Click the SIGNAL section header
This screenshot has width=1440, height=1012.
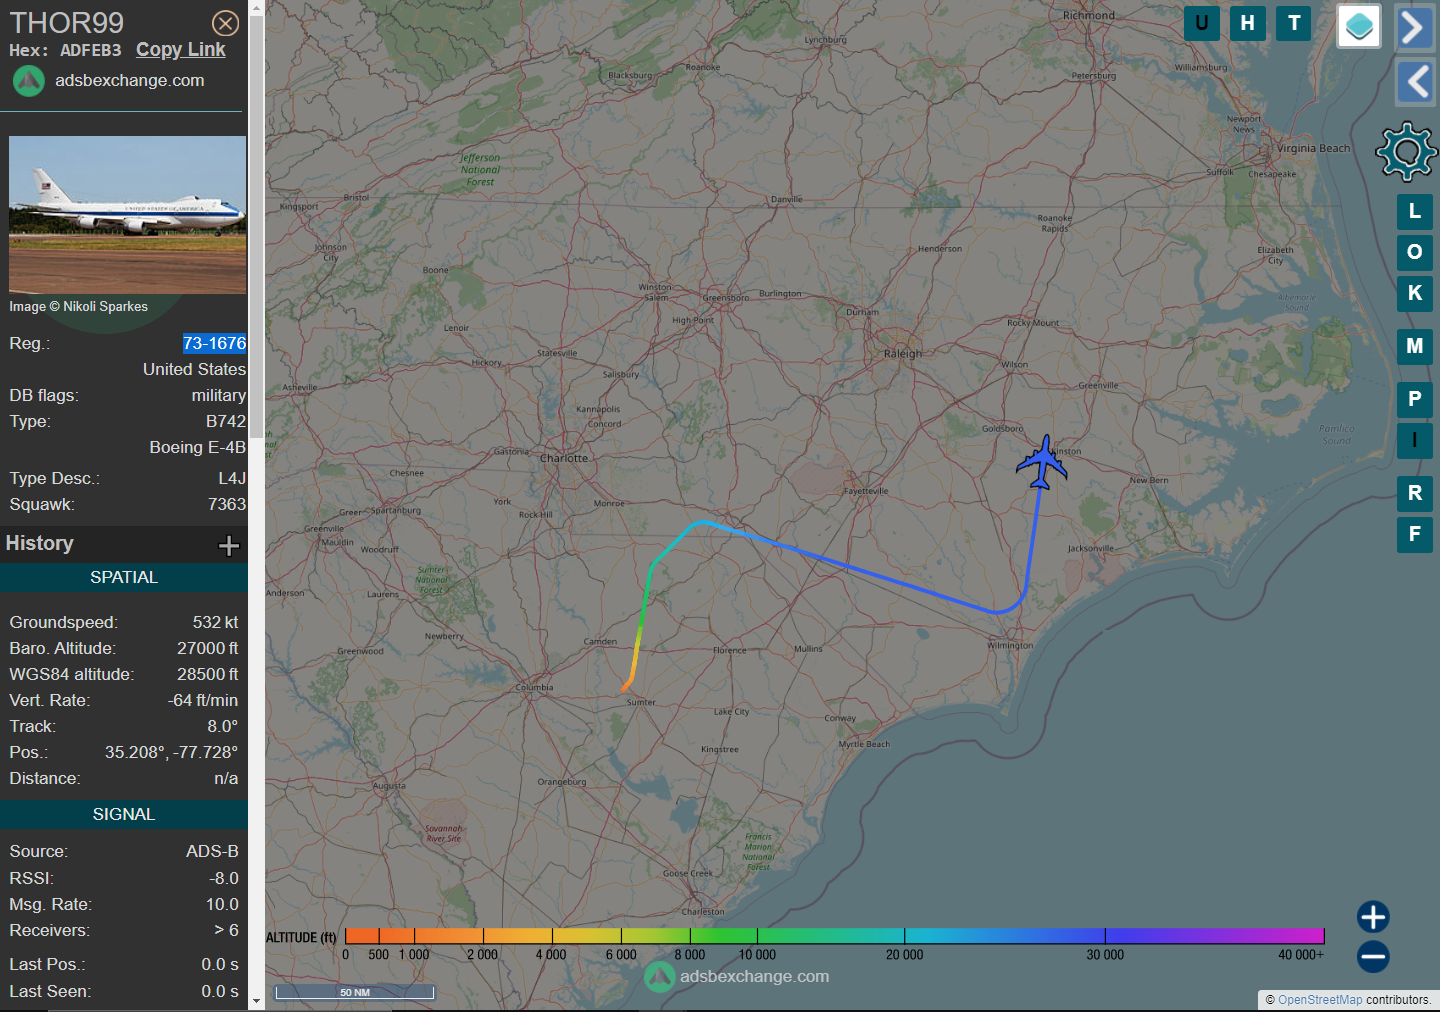124,814
